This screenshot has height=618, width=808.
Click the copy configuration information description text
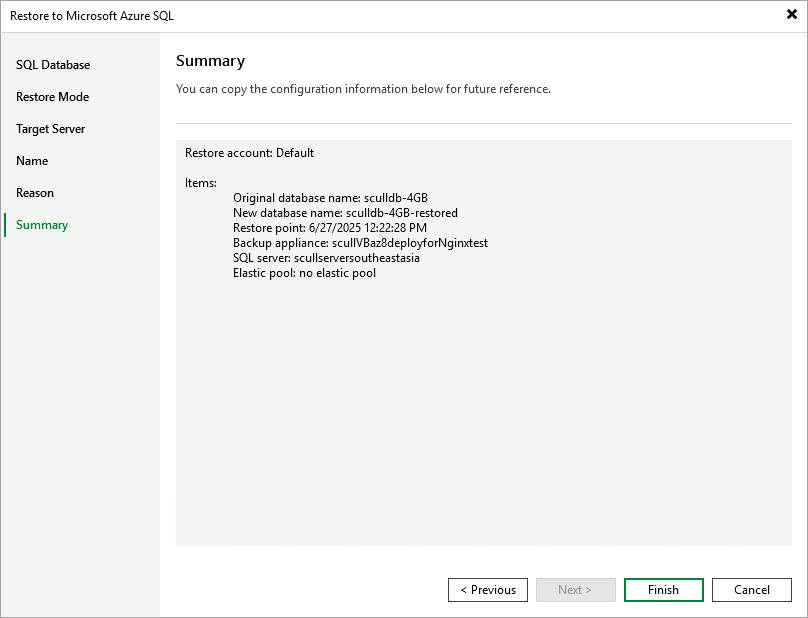pos(363,89)
